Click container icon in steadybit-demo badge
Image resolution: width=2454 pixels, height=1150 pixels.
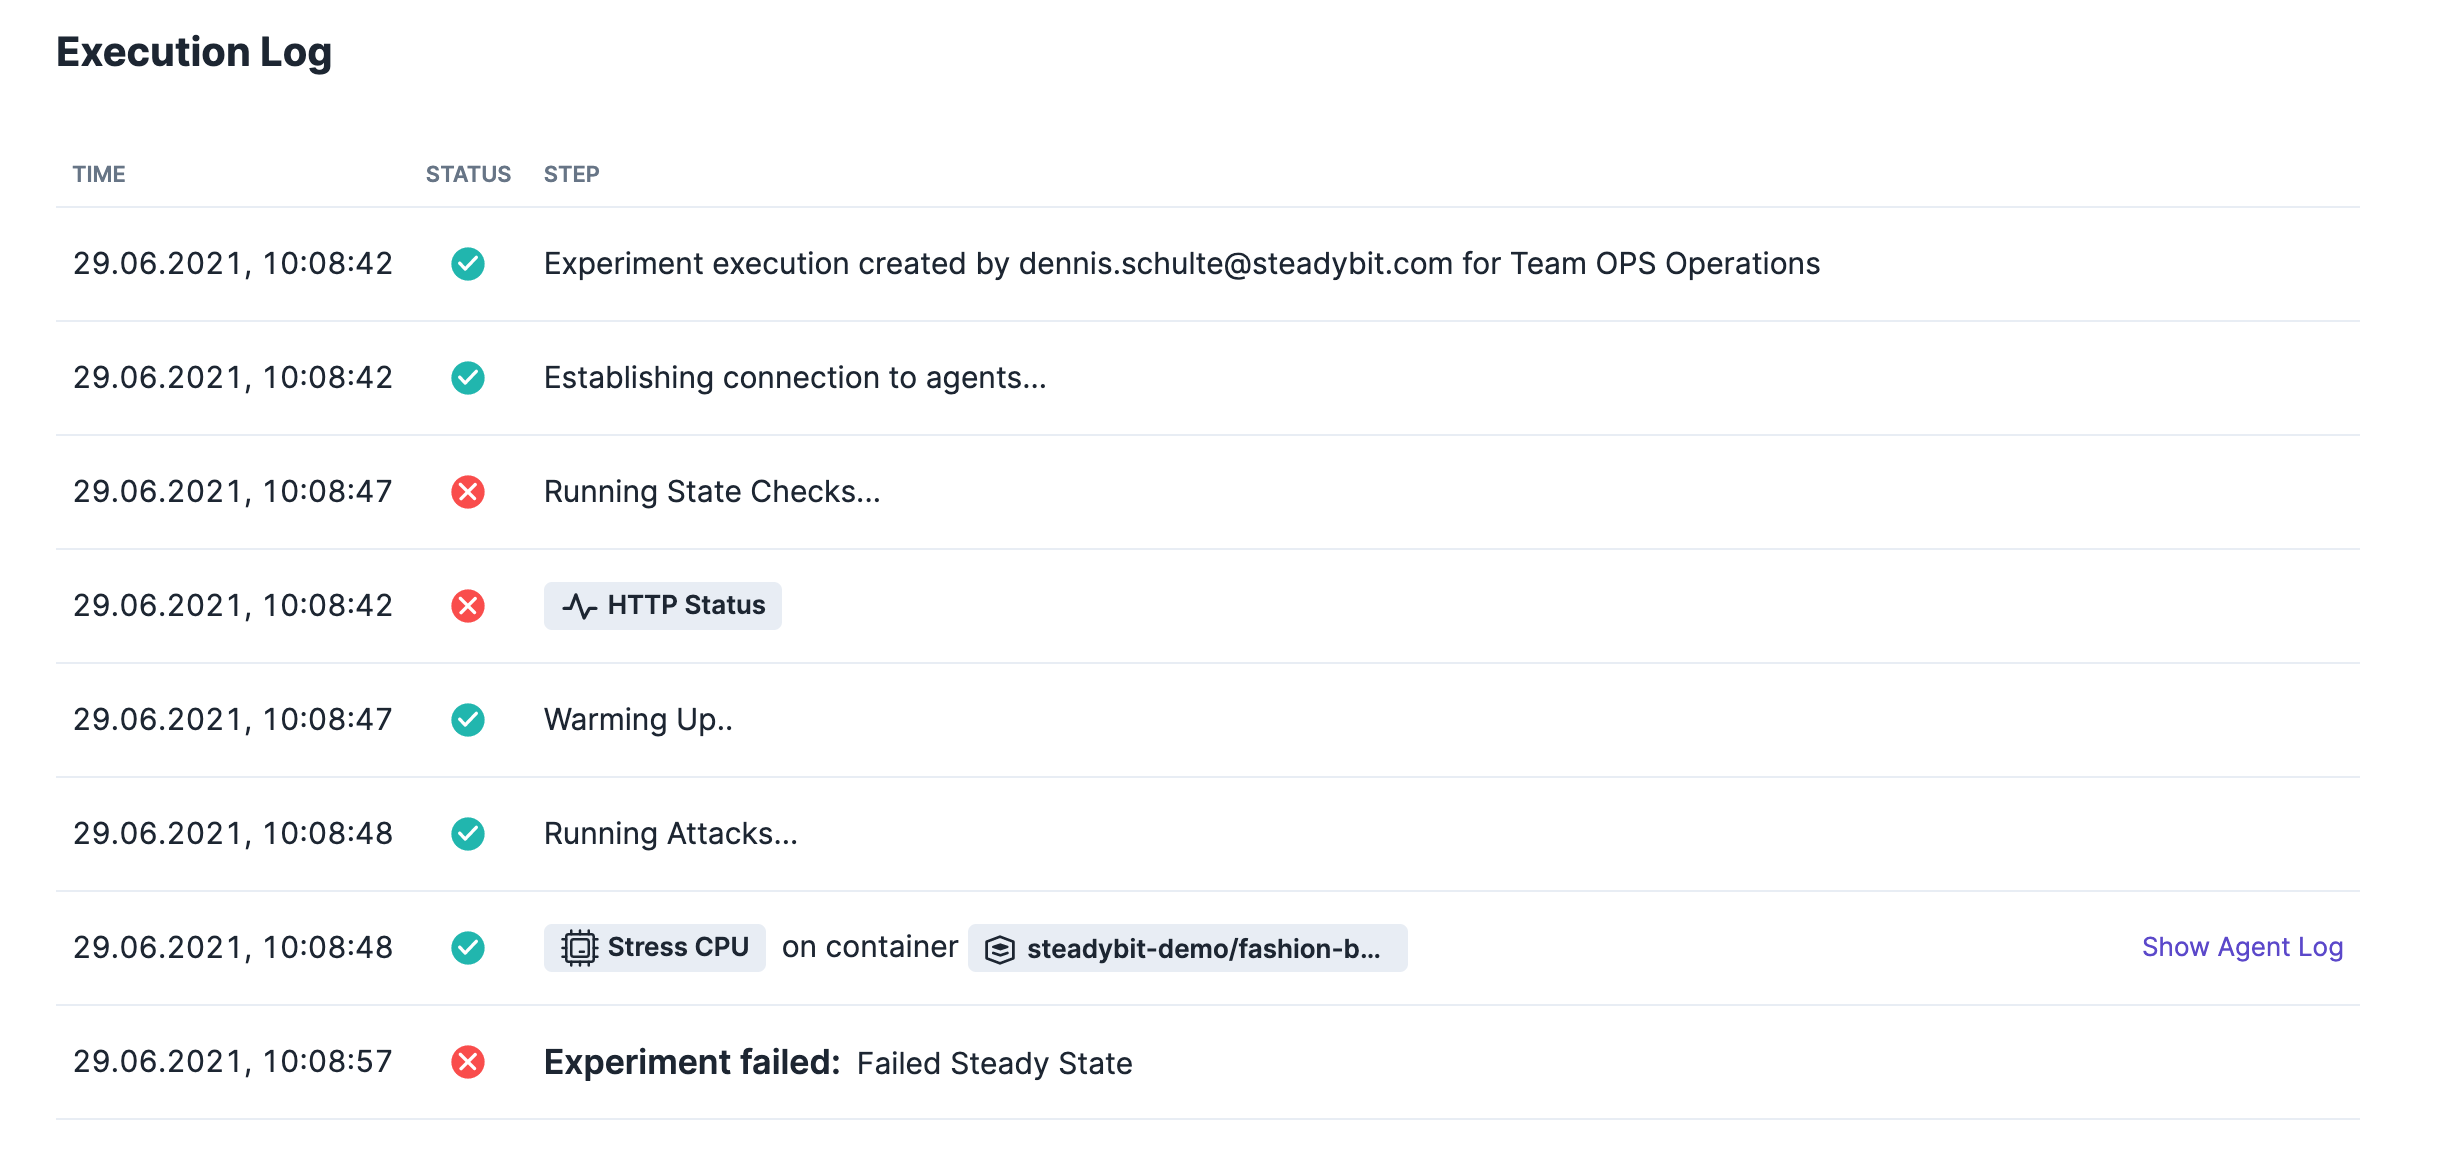pyautogui.click(x=999, y=949)
